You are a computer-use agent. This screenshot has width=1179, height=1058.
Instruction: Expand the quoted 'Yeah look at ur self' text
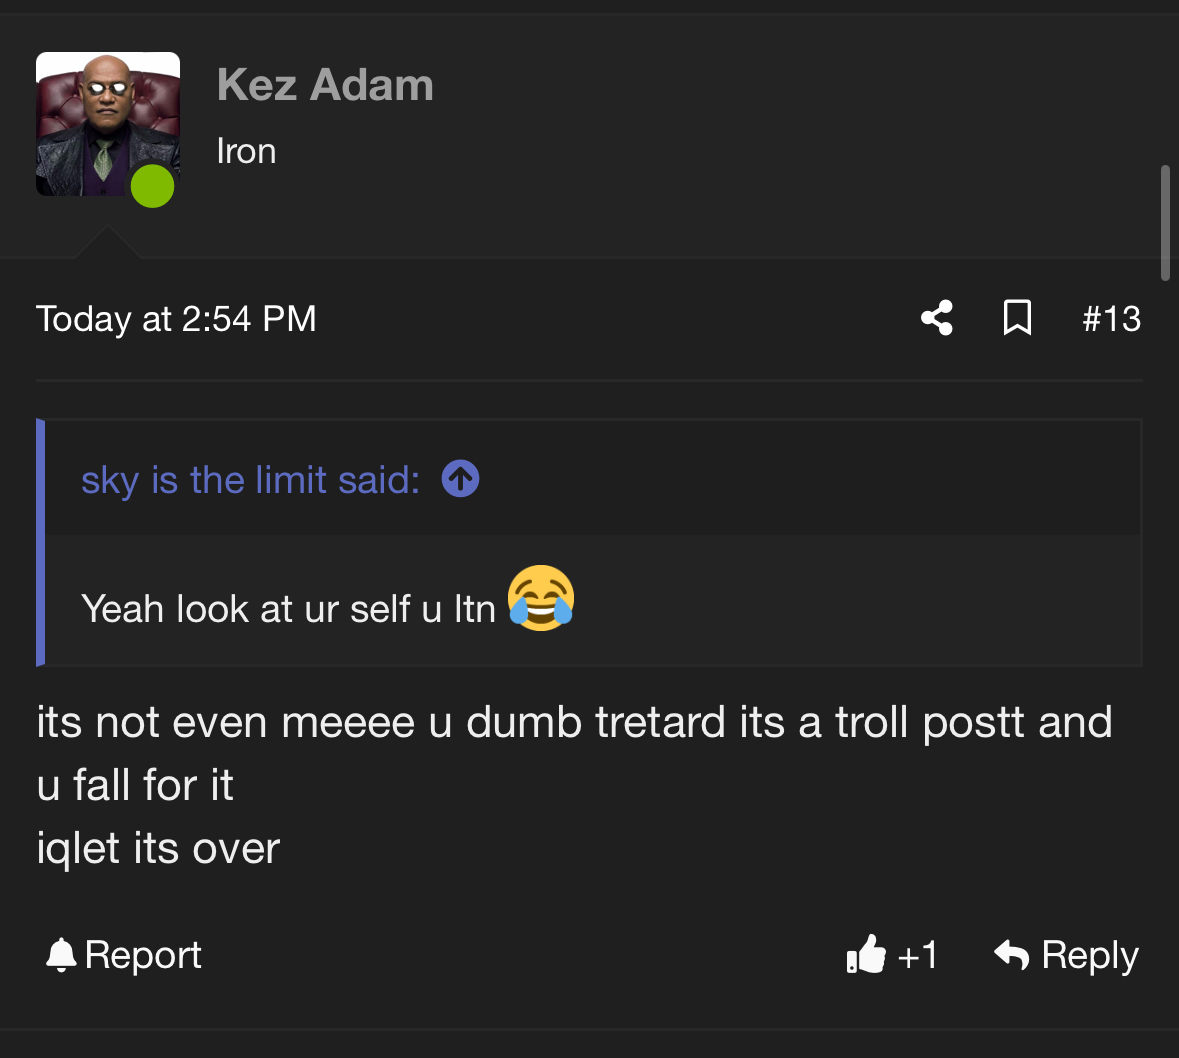288,608
